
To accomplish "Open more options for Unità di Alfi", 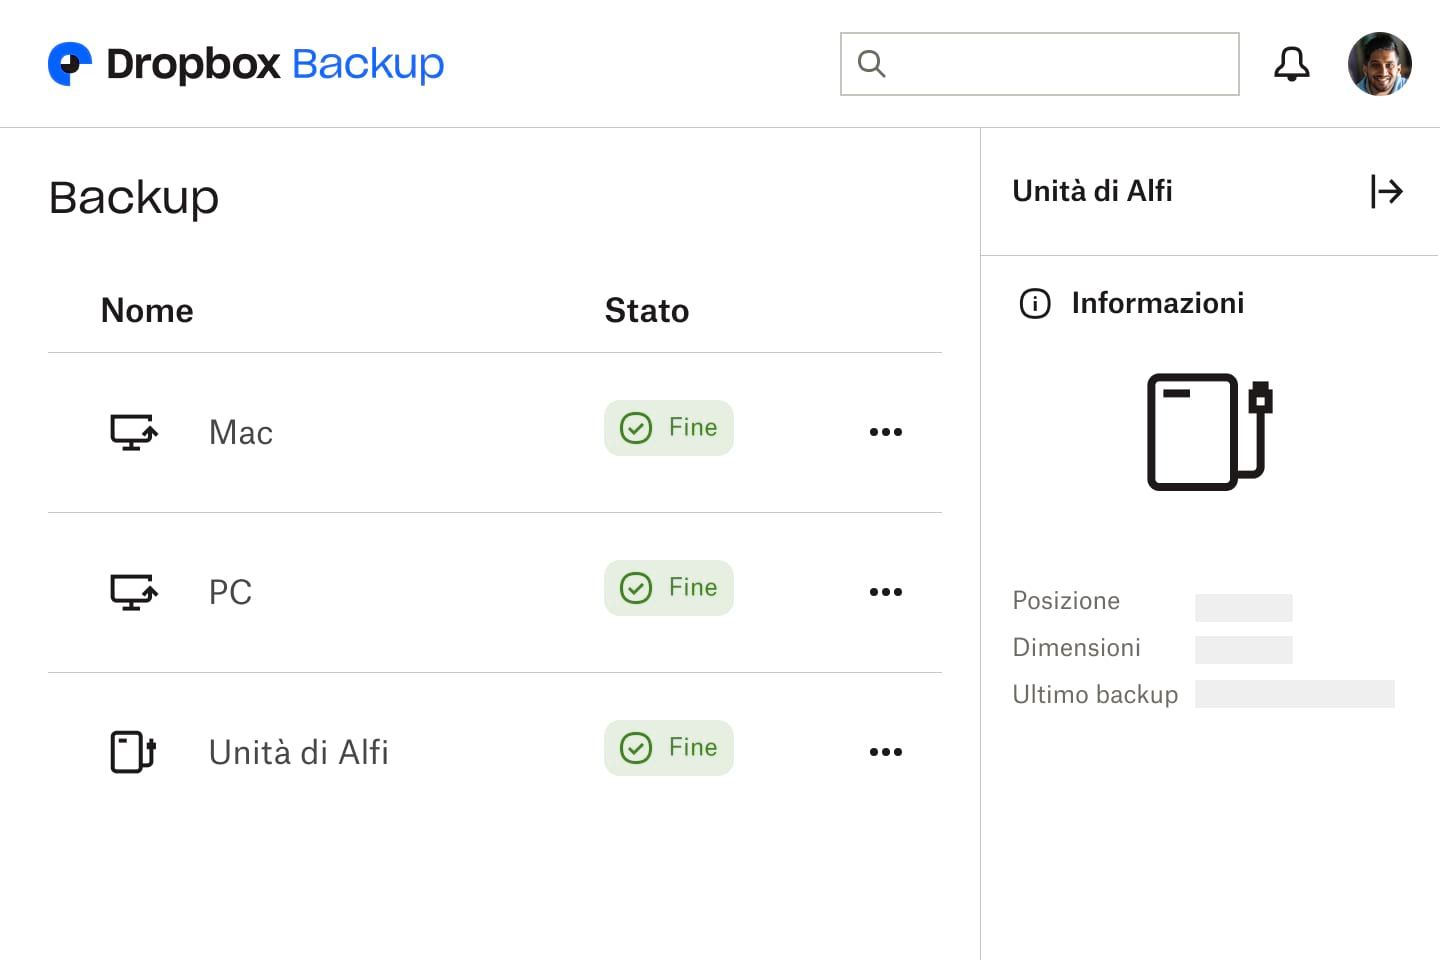I will 886,752.
